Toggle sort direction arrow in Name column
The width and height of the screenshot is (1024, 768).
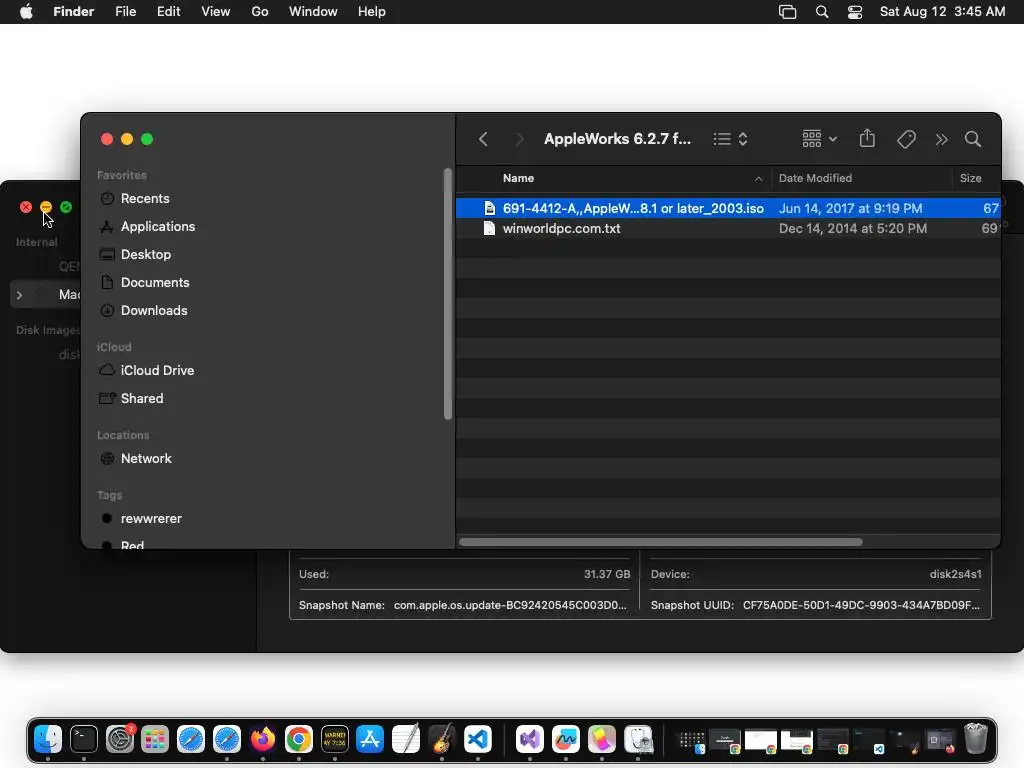tap(758, 178)
